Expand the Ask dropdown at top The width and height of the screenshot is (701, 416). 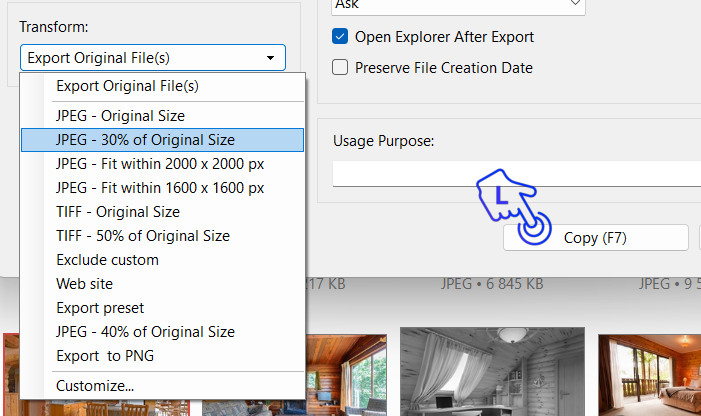(458, 5)
